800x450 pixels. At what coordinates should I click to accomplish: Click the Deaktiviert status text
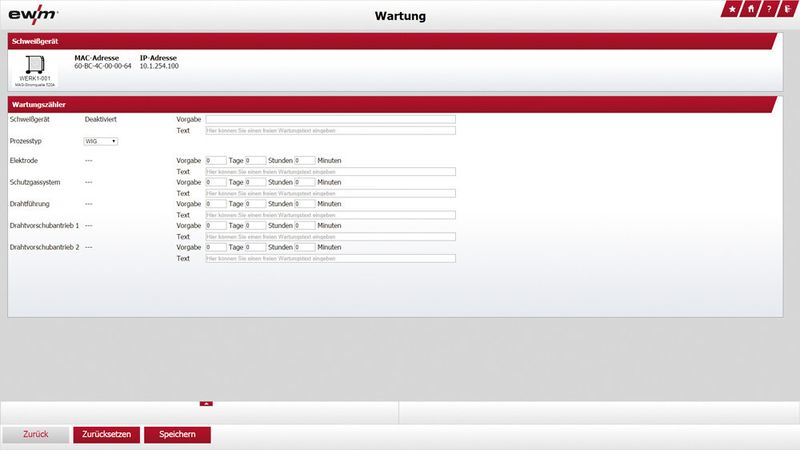point(101,119)
